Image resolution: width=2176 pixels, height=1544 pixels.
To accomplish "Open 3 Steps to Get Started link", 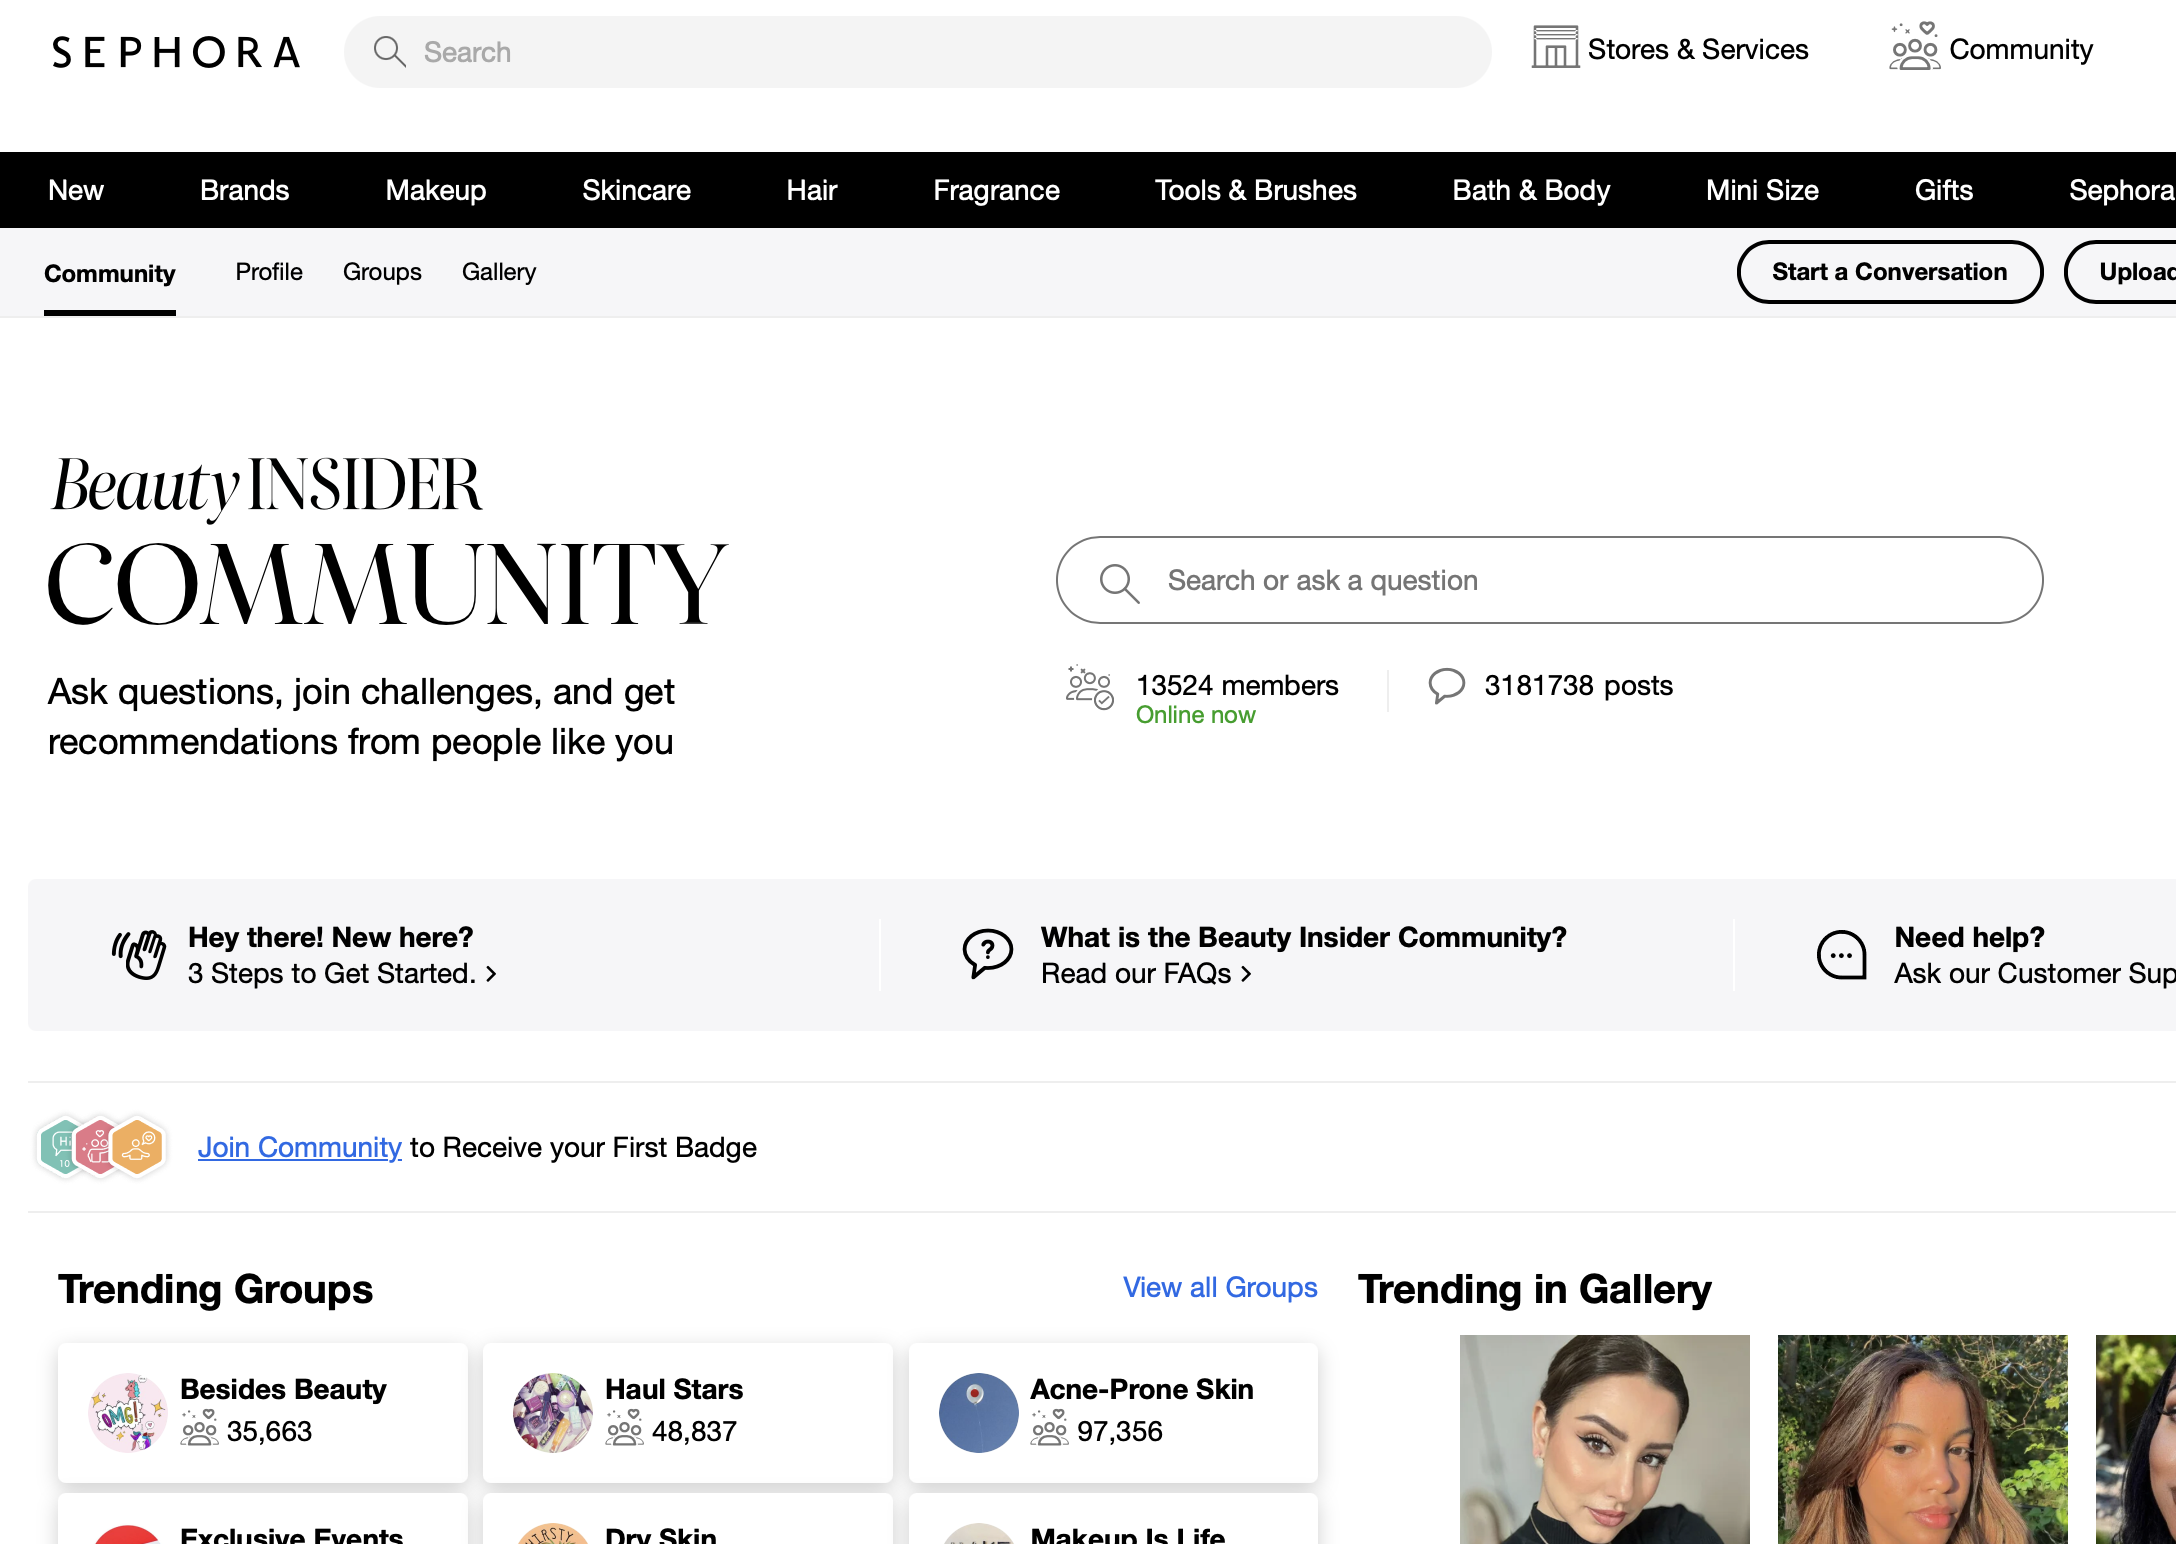I will (342, 974).
